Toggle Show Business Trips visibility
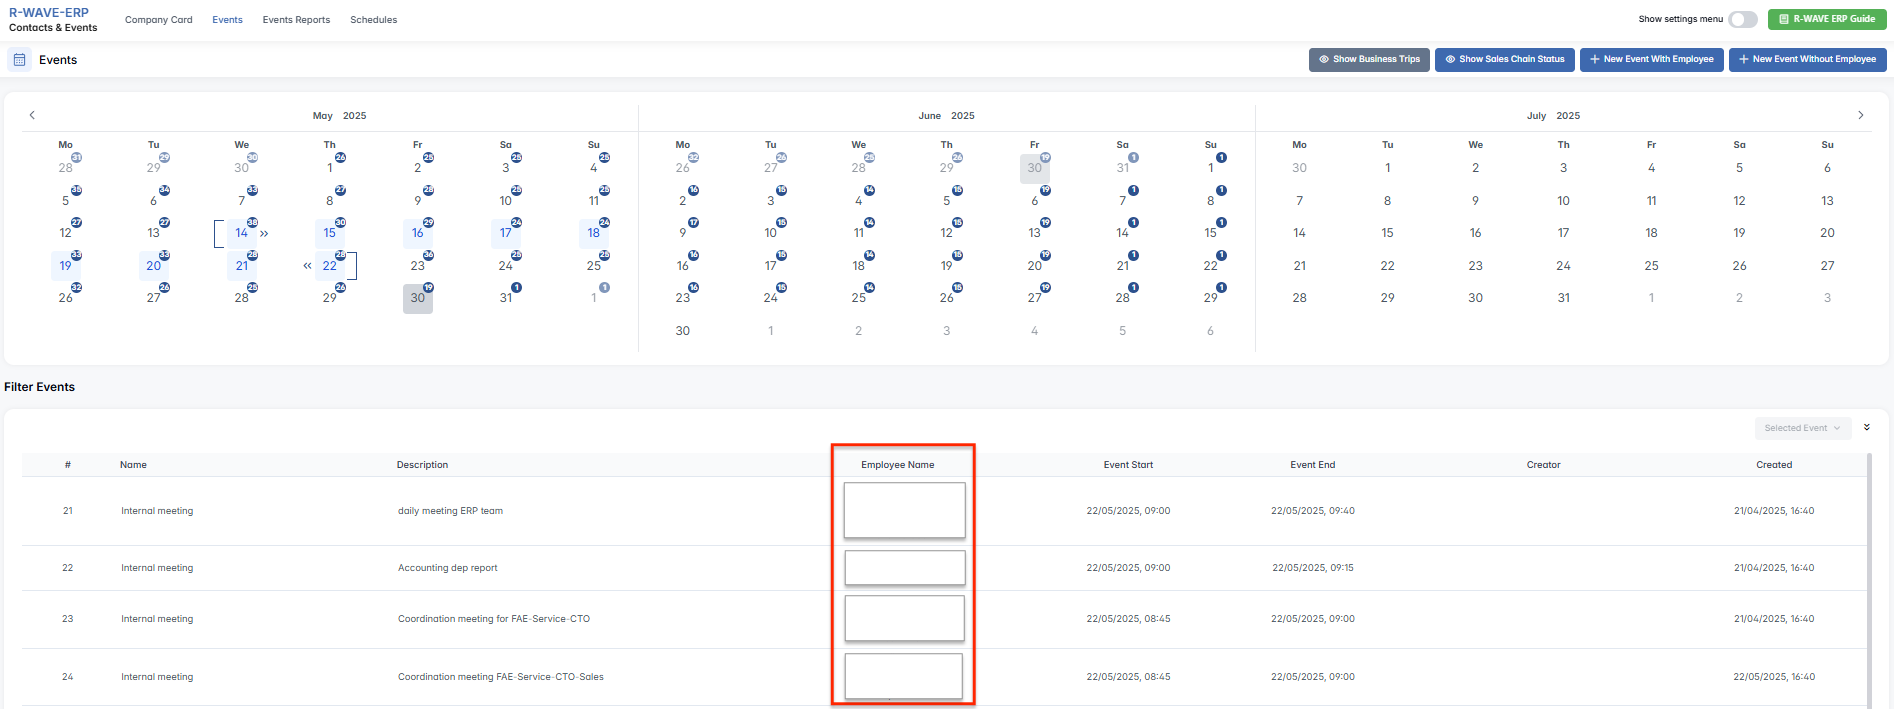Image resolution: width=1894 pixels, height=709 pixels. pyautogui.click(x=1369, y=59)
